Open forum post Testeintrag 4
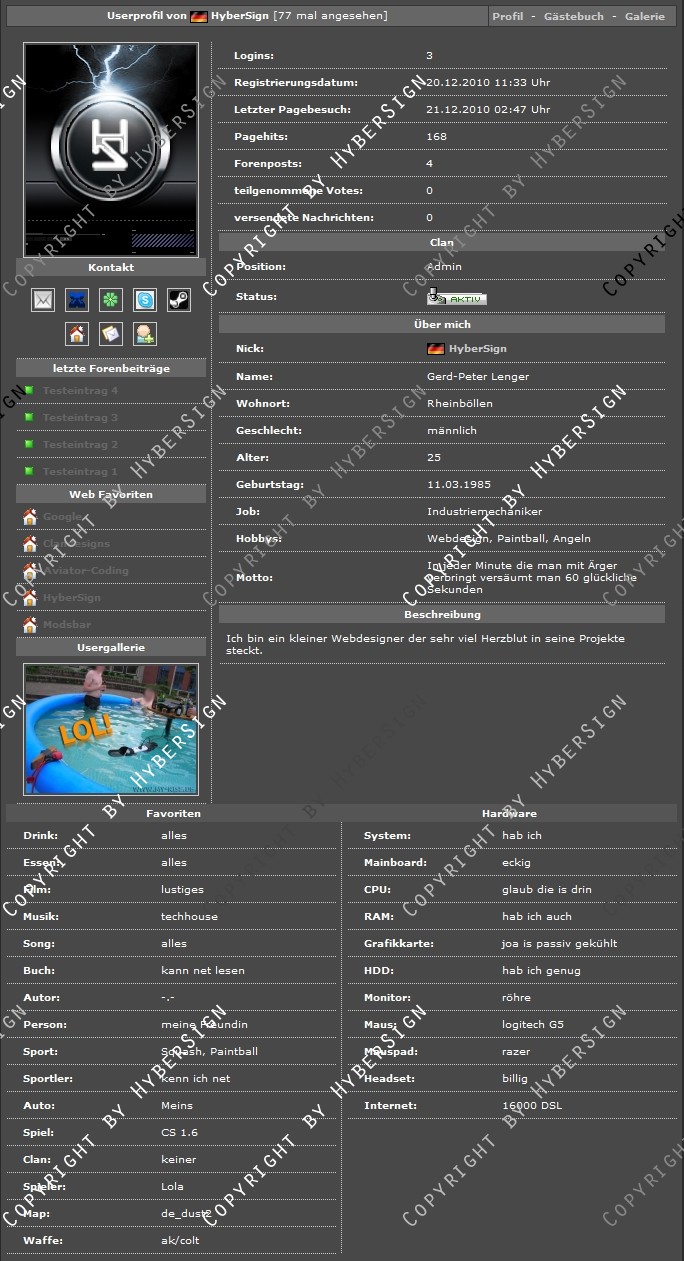 pyautogui.click(x=80, y=391)
